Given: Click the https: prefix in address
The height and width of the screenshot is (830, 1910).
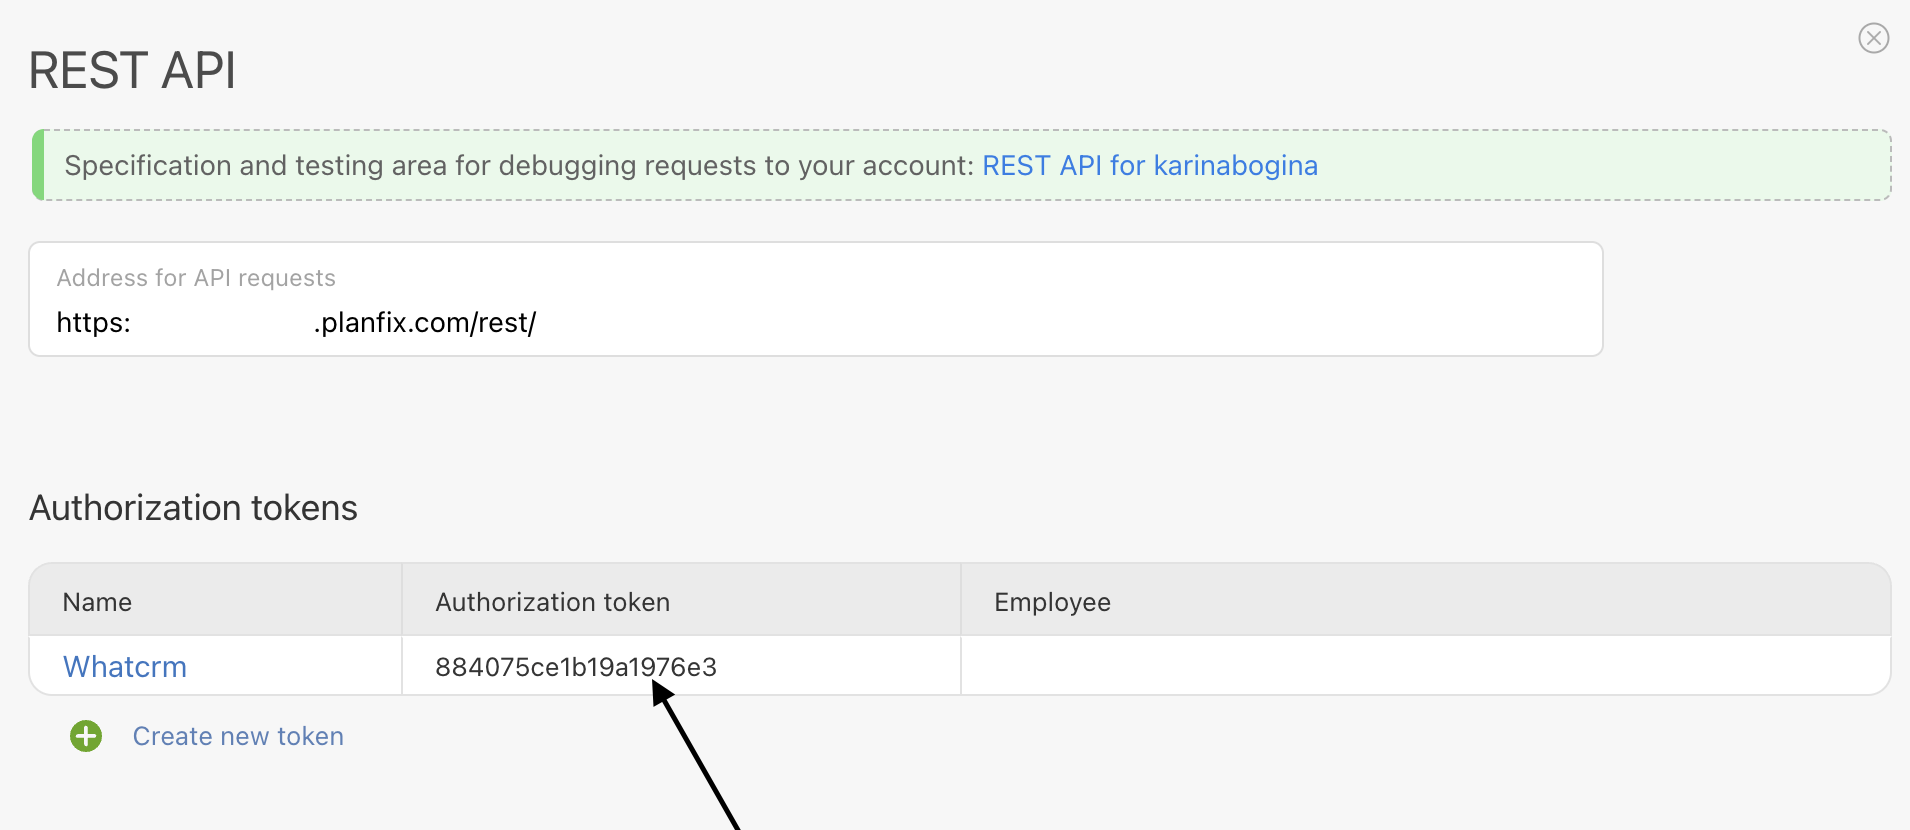Looking at the screenshot, I should (x=93, y=323).
